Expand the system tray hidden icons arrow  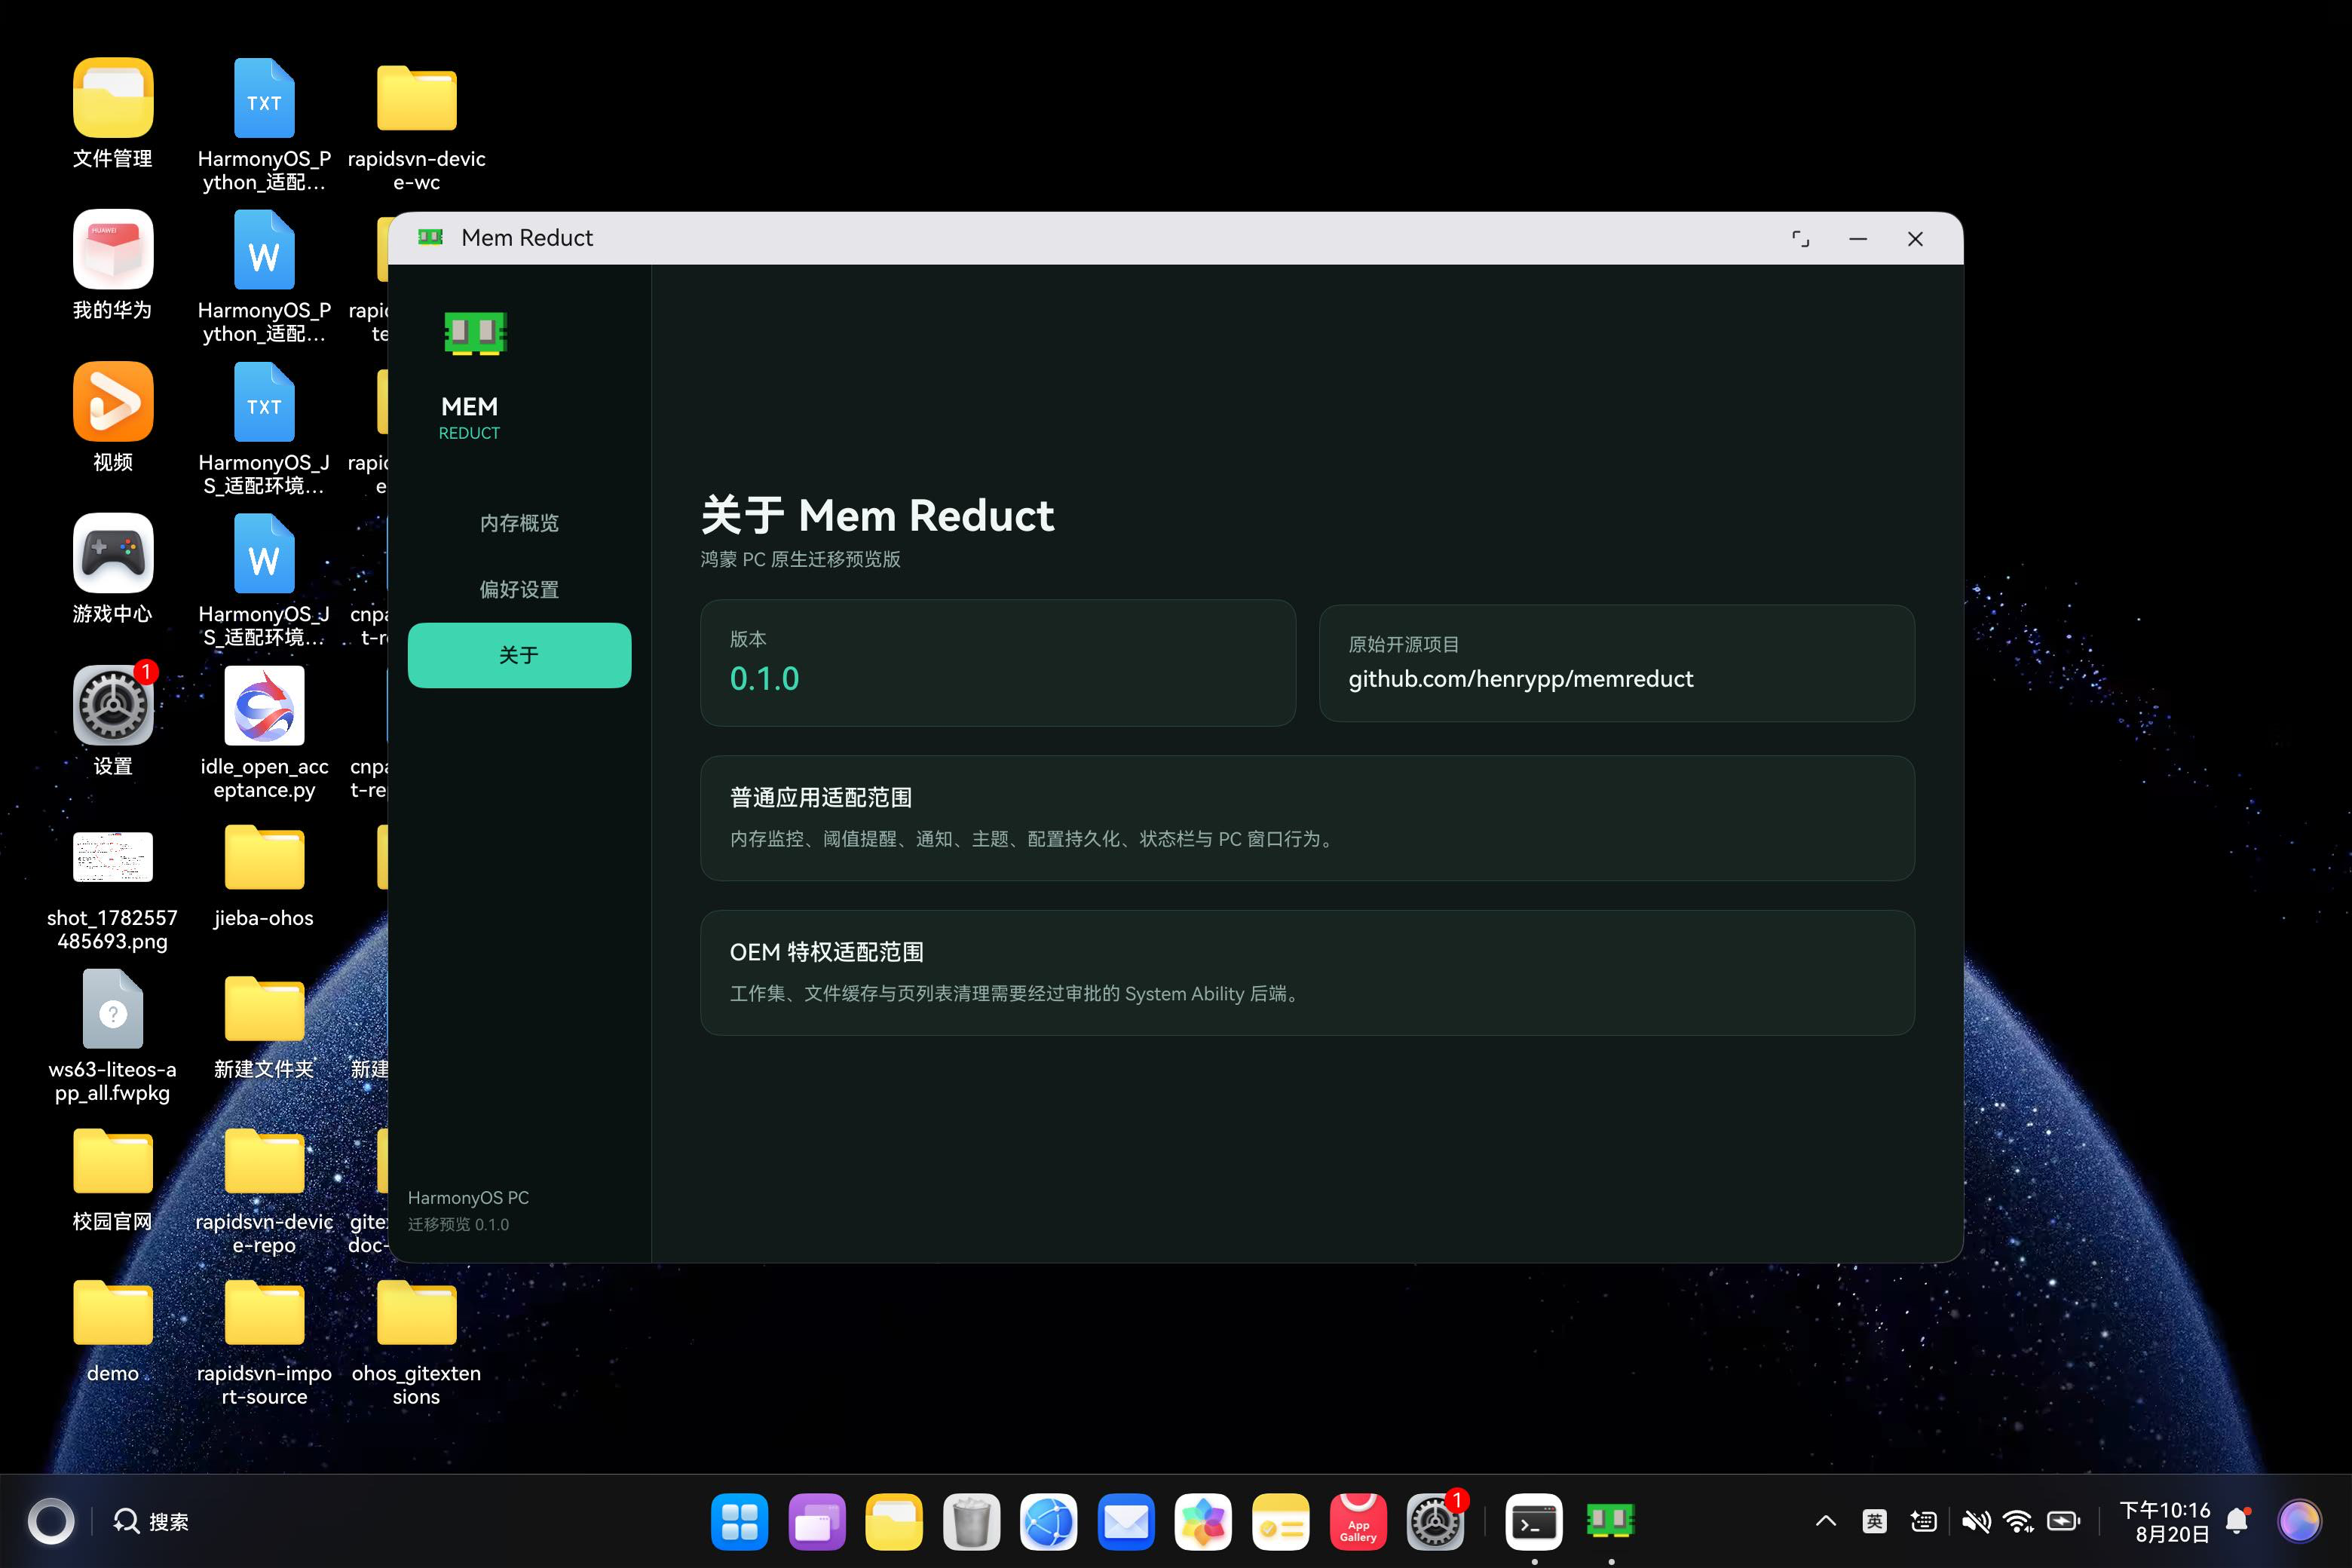point(1825,1521)
